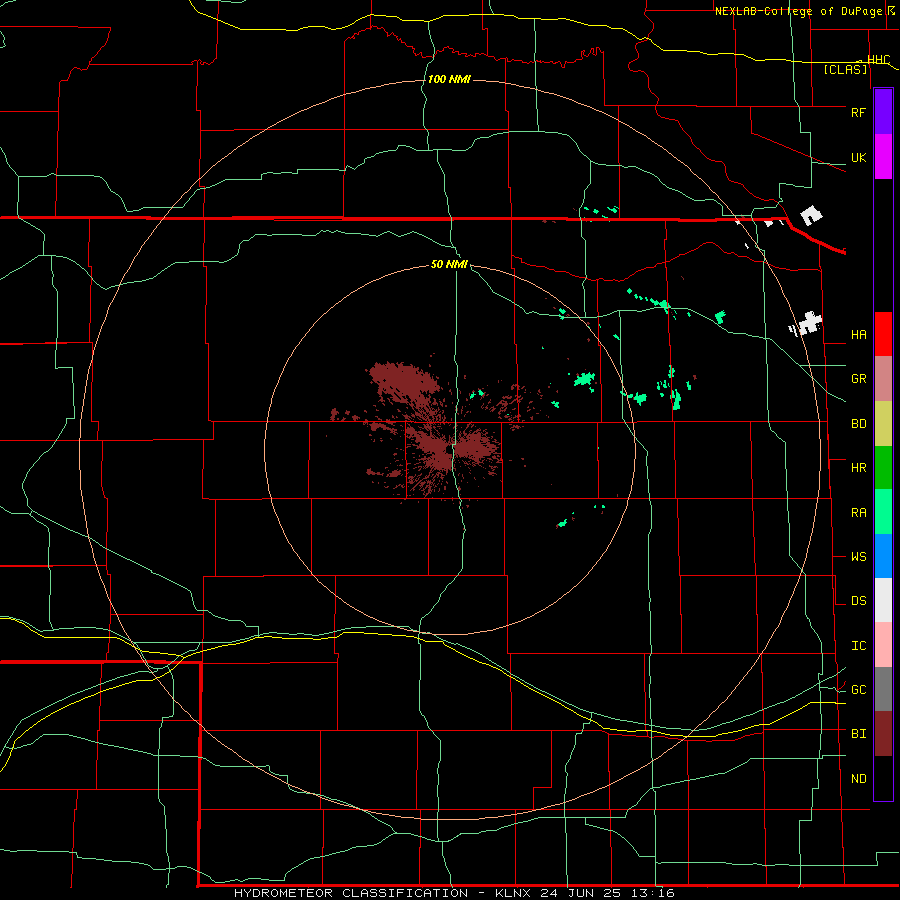Click the 'HR' legend label

pos(858,468)
